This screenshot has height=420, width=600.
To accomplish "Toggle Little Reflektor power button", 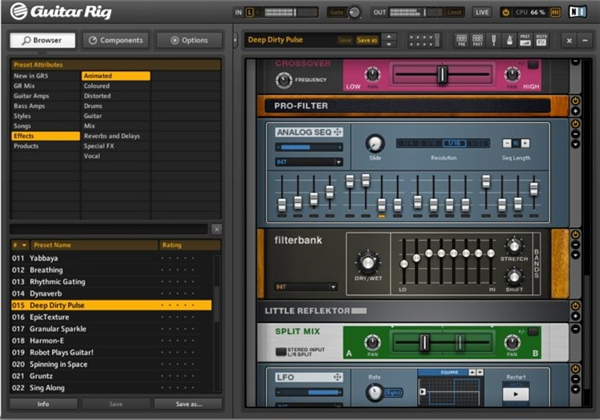I will (x=575, y=306).
